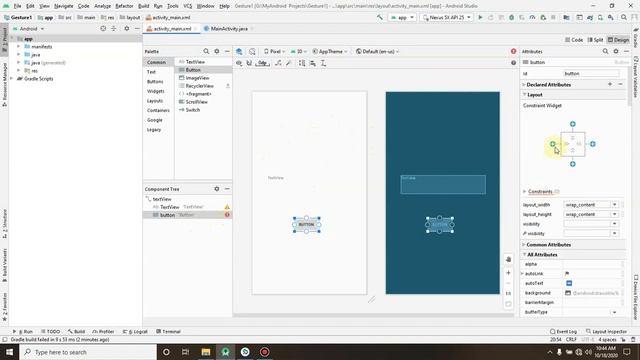Open the Layout Inspector
Image resolution: width=640 pixels, height=360 pixels.
pos(606,331)
